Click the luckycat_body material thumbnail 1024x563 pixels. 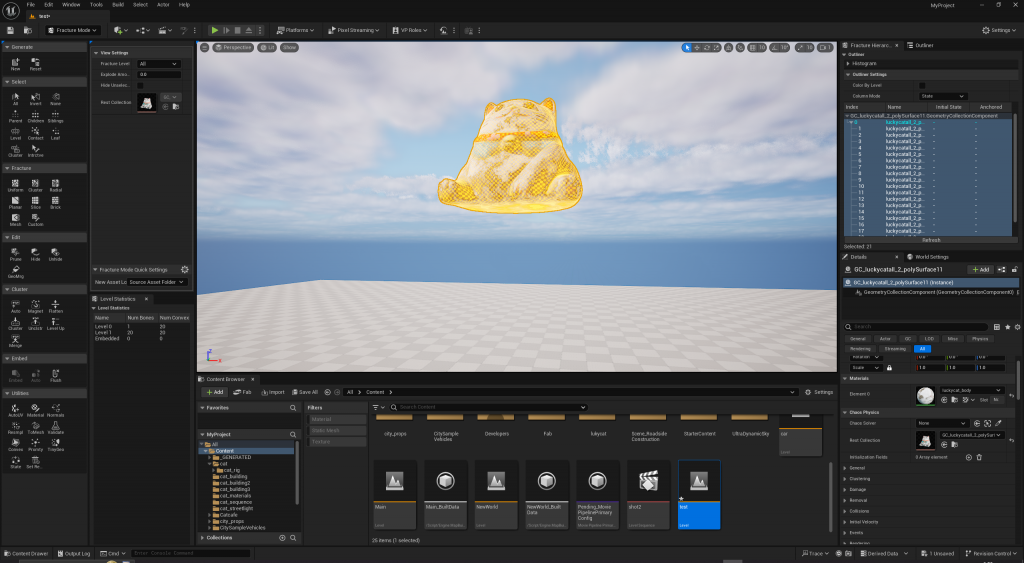pyautogui.click(x=925, y=396)
